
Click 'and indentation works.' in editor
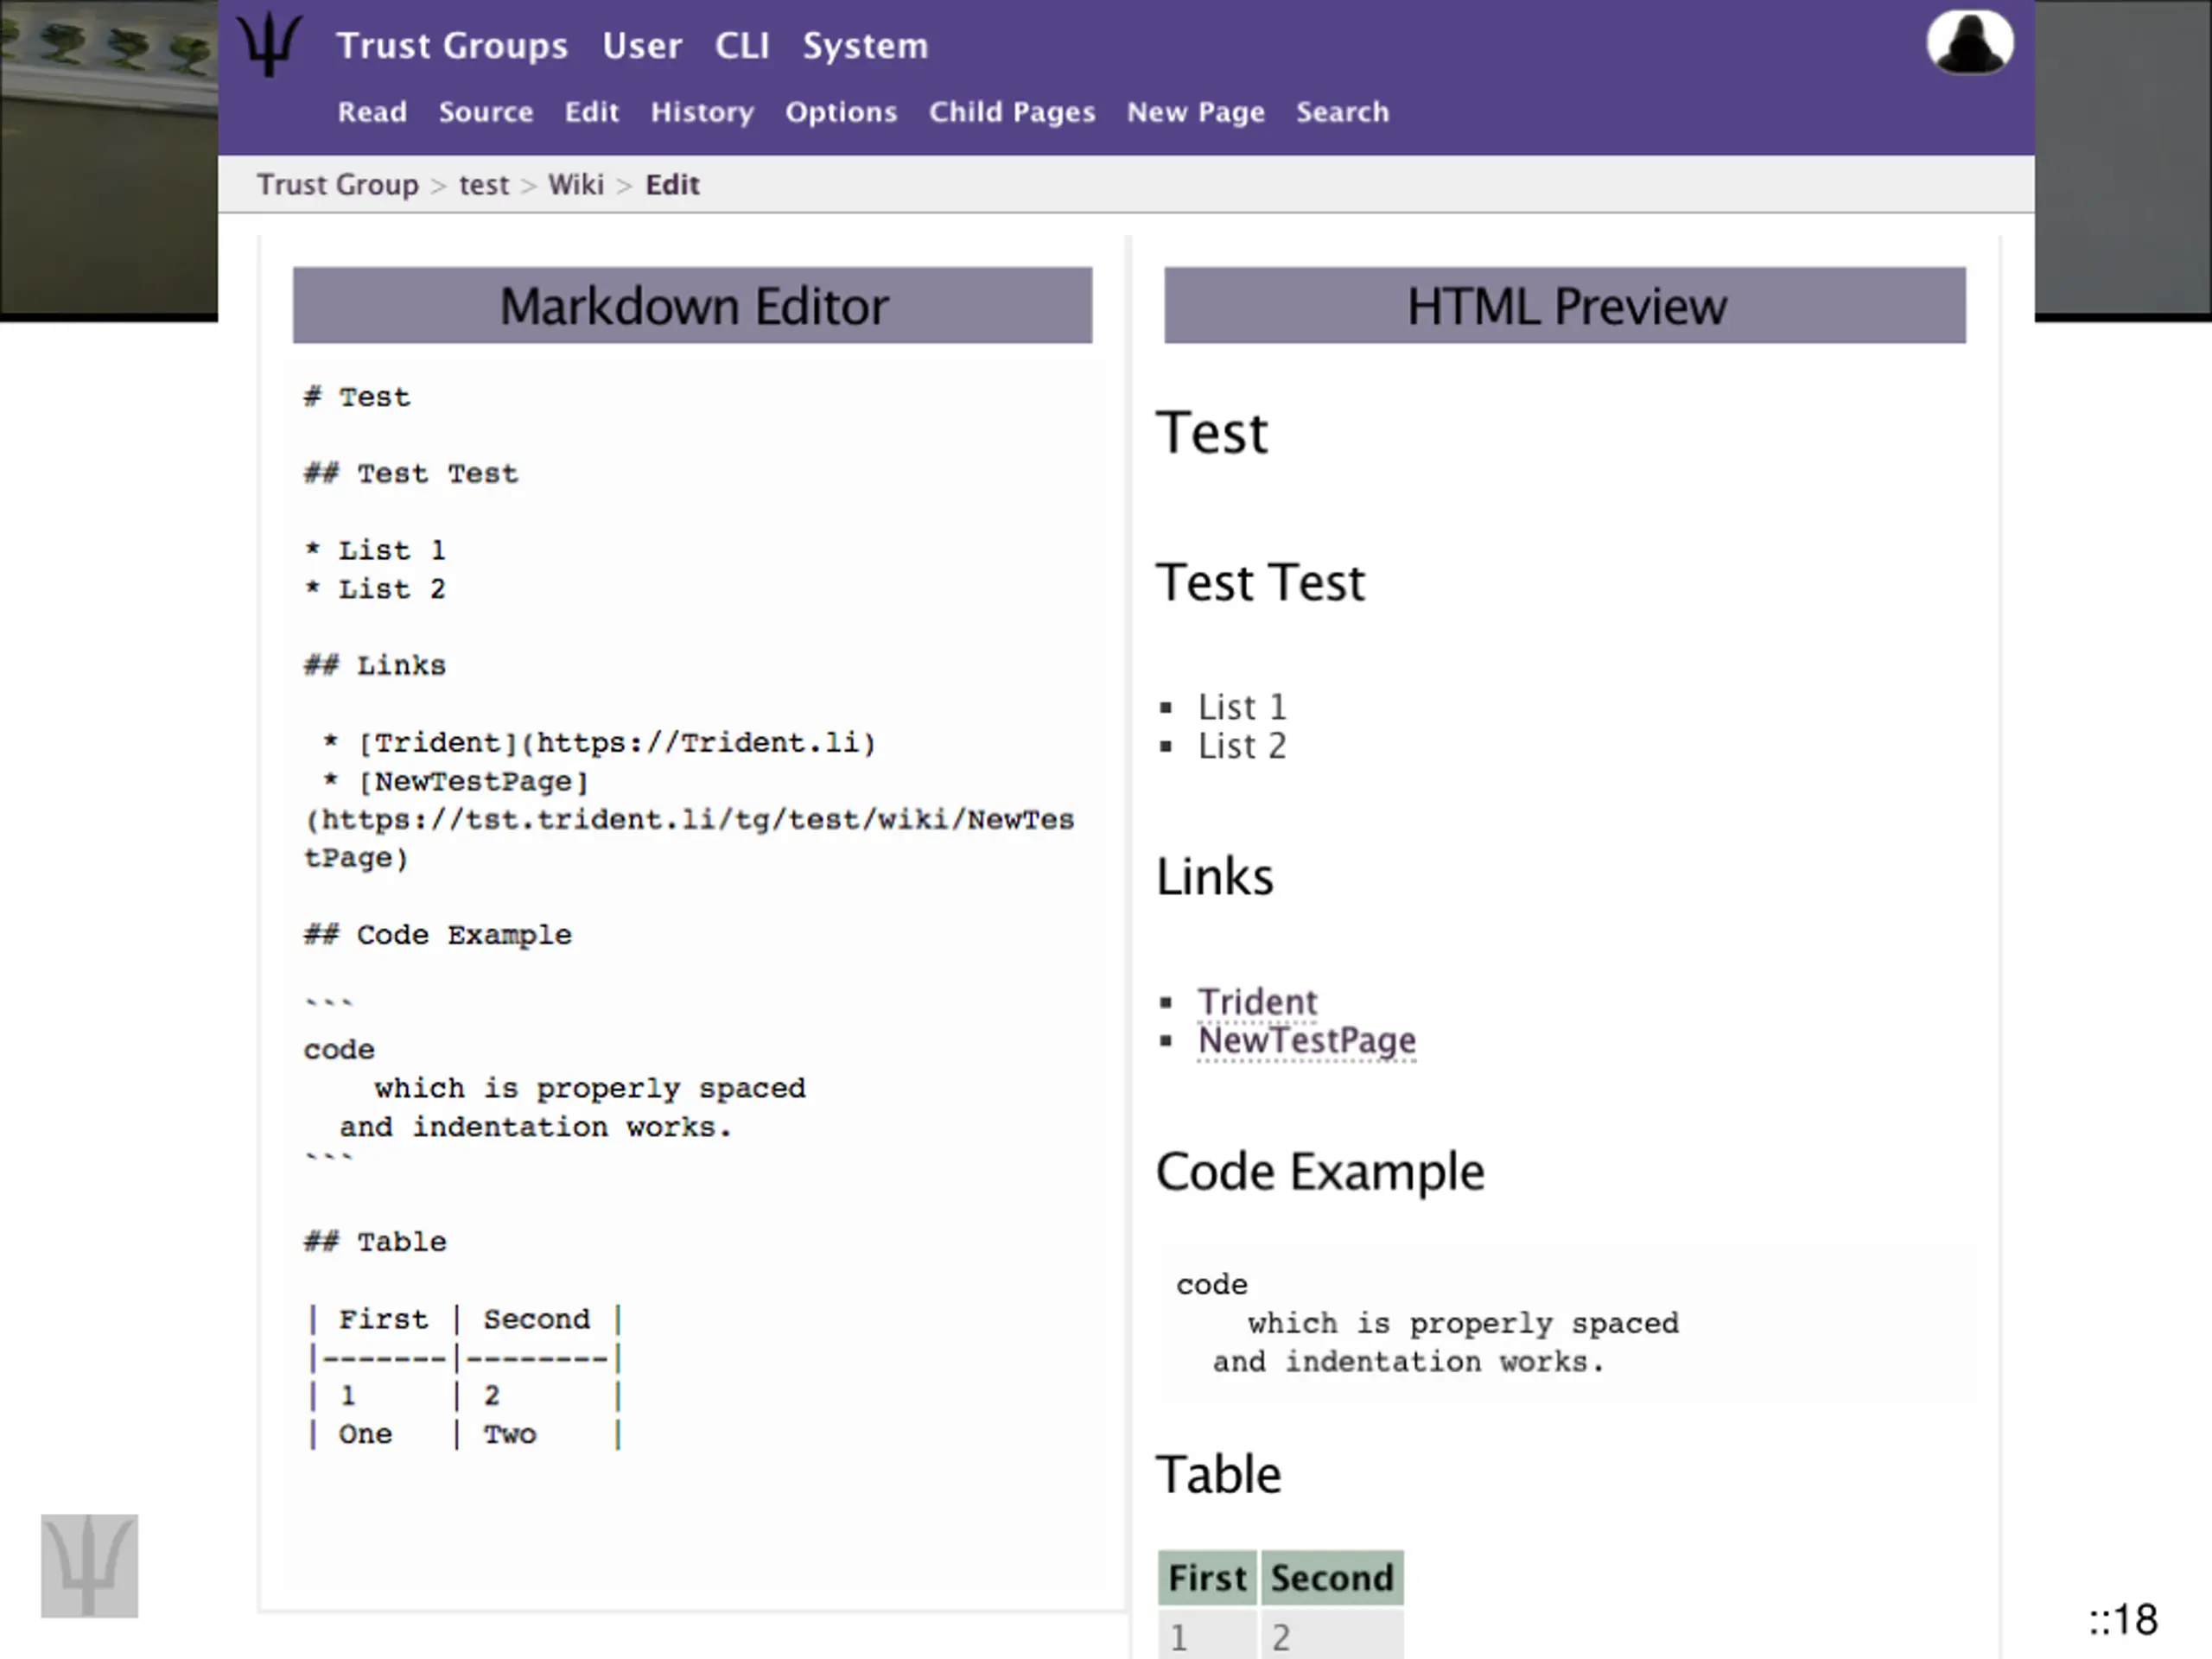(536, 1127)
